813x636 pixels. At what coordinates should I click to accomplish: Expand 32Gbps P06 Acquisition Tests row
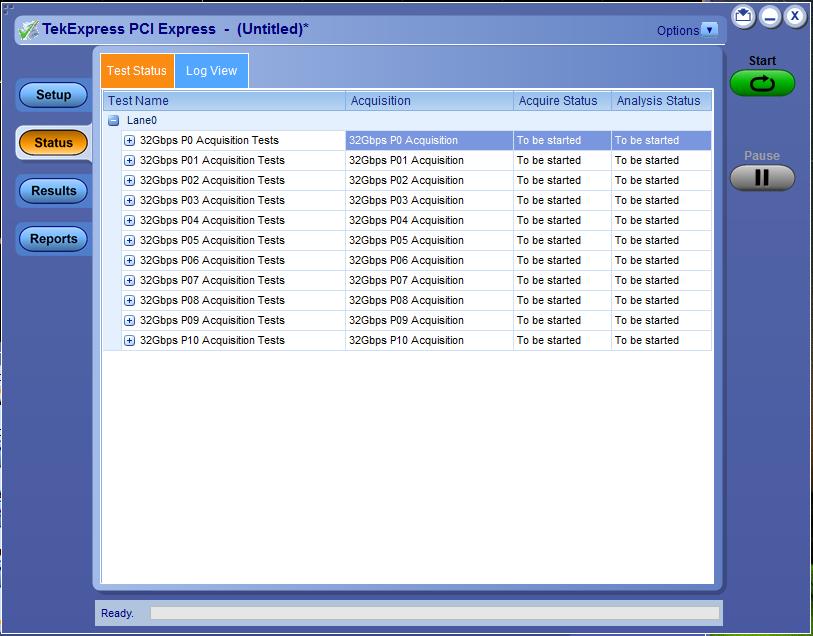coord(130,260)
